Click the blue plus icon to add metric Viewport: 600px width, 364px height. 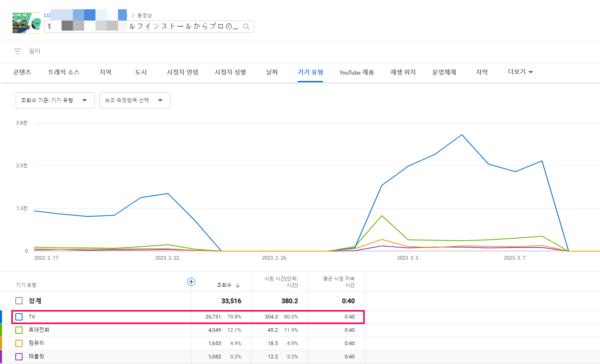[x=191, y=282]
